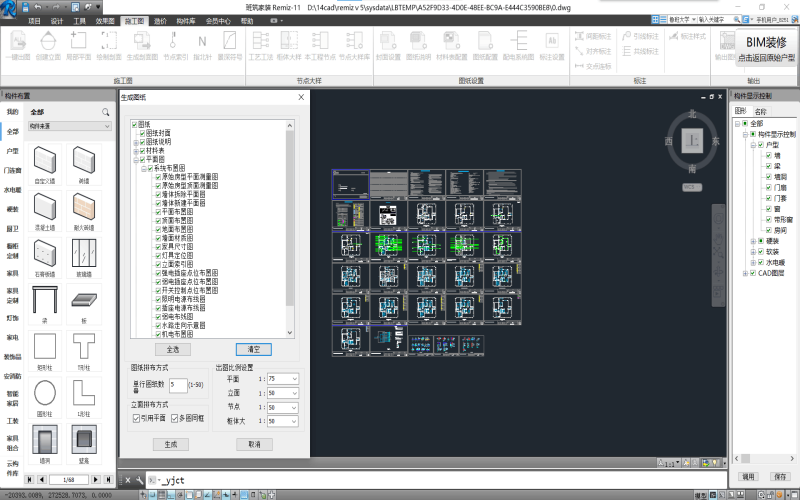The width and height of the screenshot is (800, 500).
Task: Click the 绘制剖面 draw section icon
Action: click(109, 40)
